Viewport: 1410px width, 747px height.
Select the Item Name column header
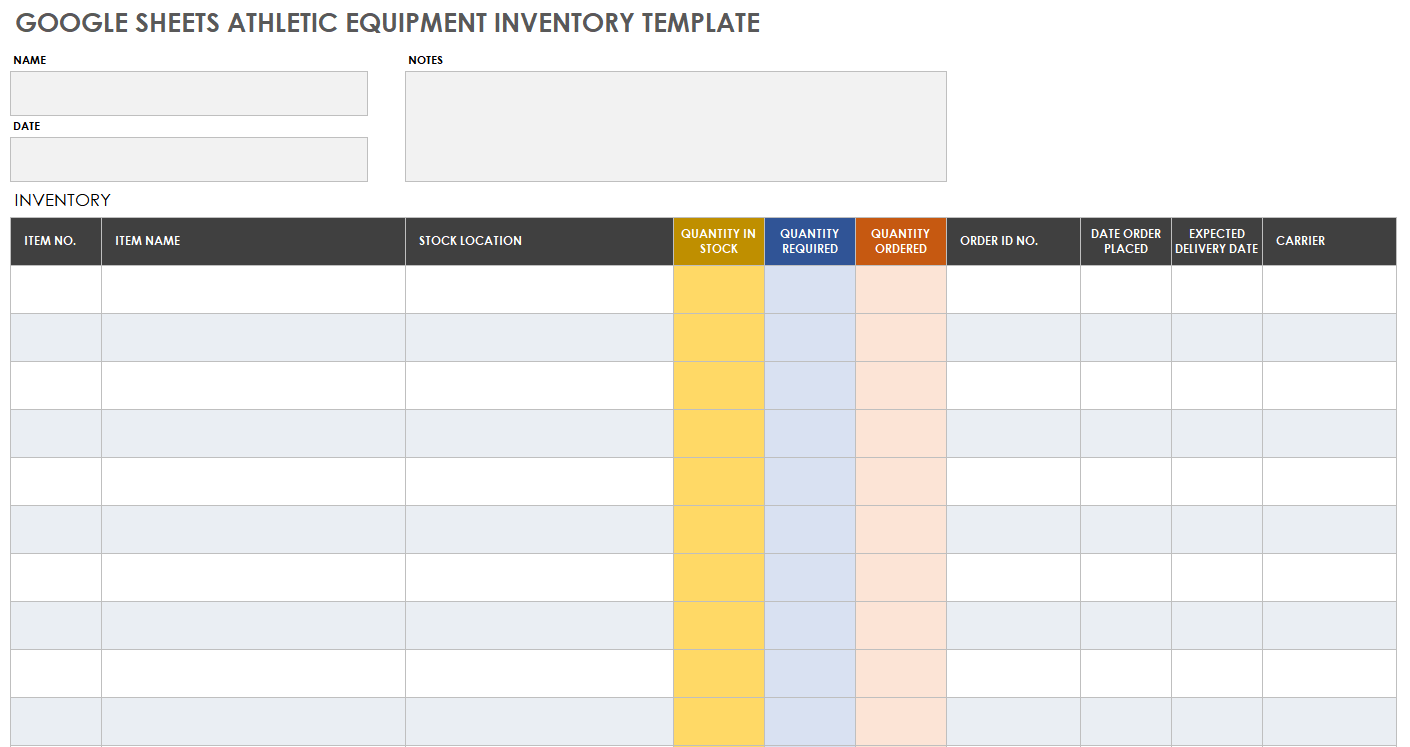(x=253, y=241)
